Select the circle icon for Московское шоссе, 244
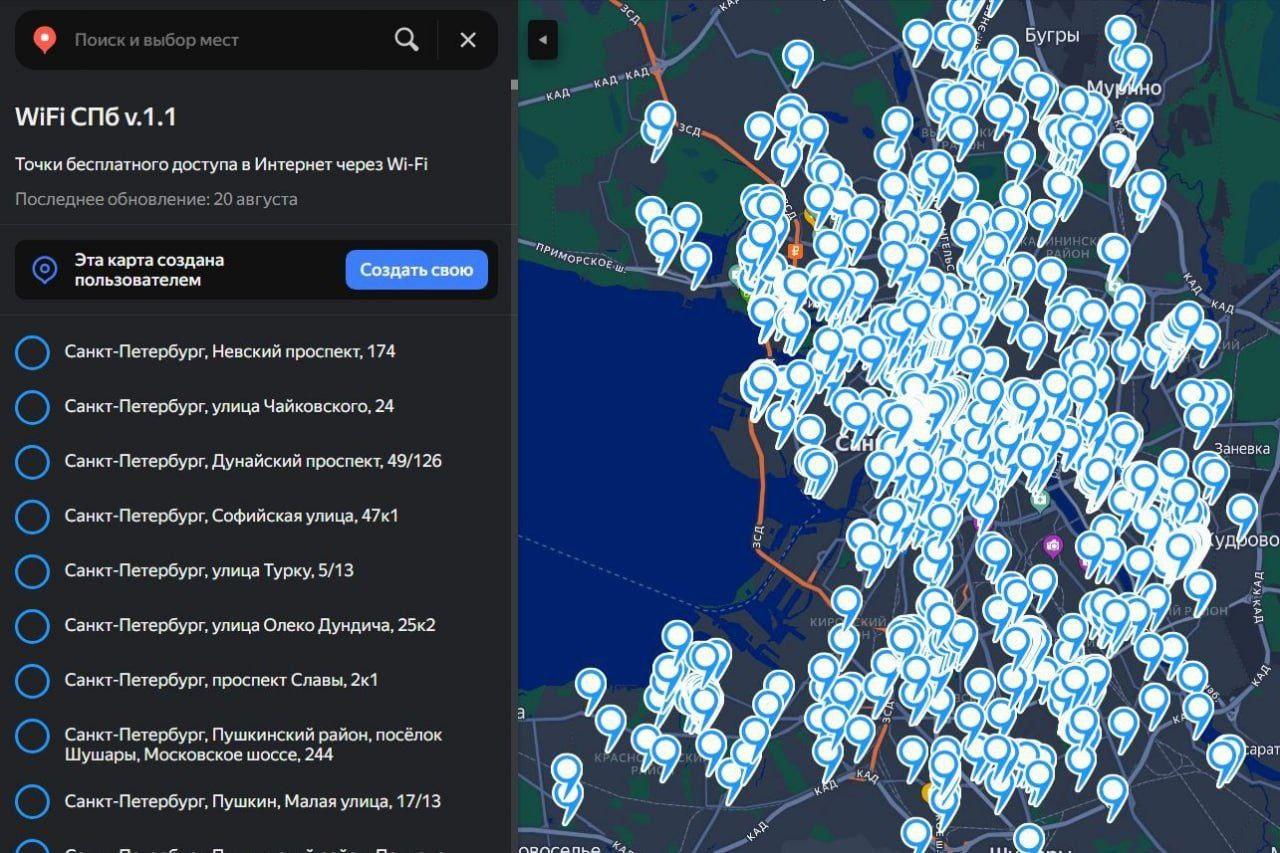This screenshot has width=1280, height=853. [33, 736]
